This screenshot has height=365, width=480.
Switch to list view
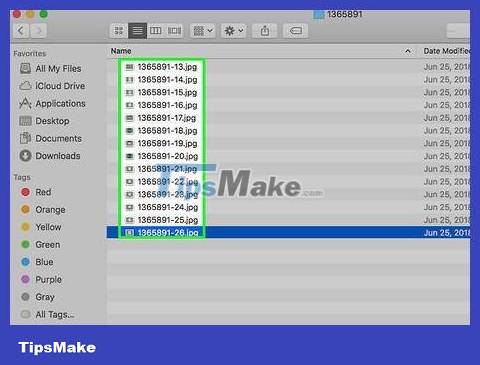pyautogui.click(x=137, y=31)
